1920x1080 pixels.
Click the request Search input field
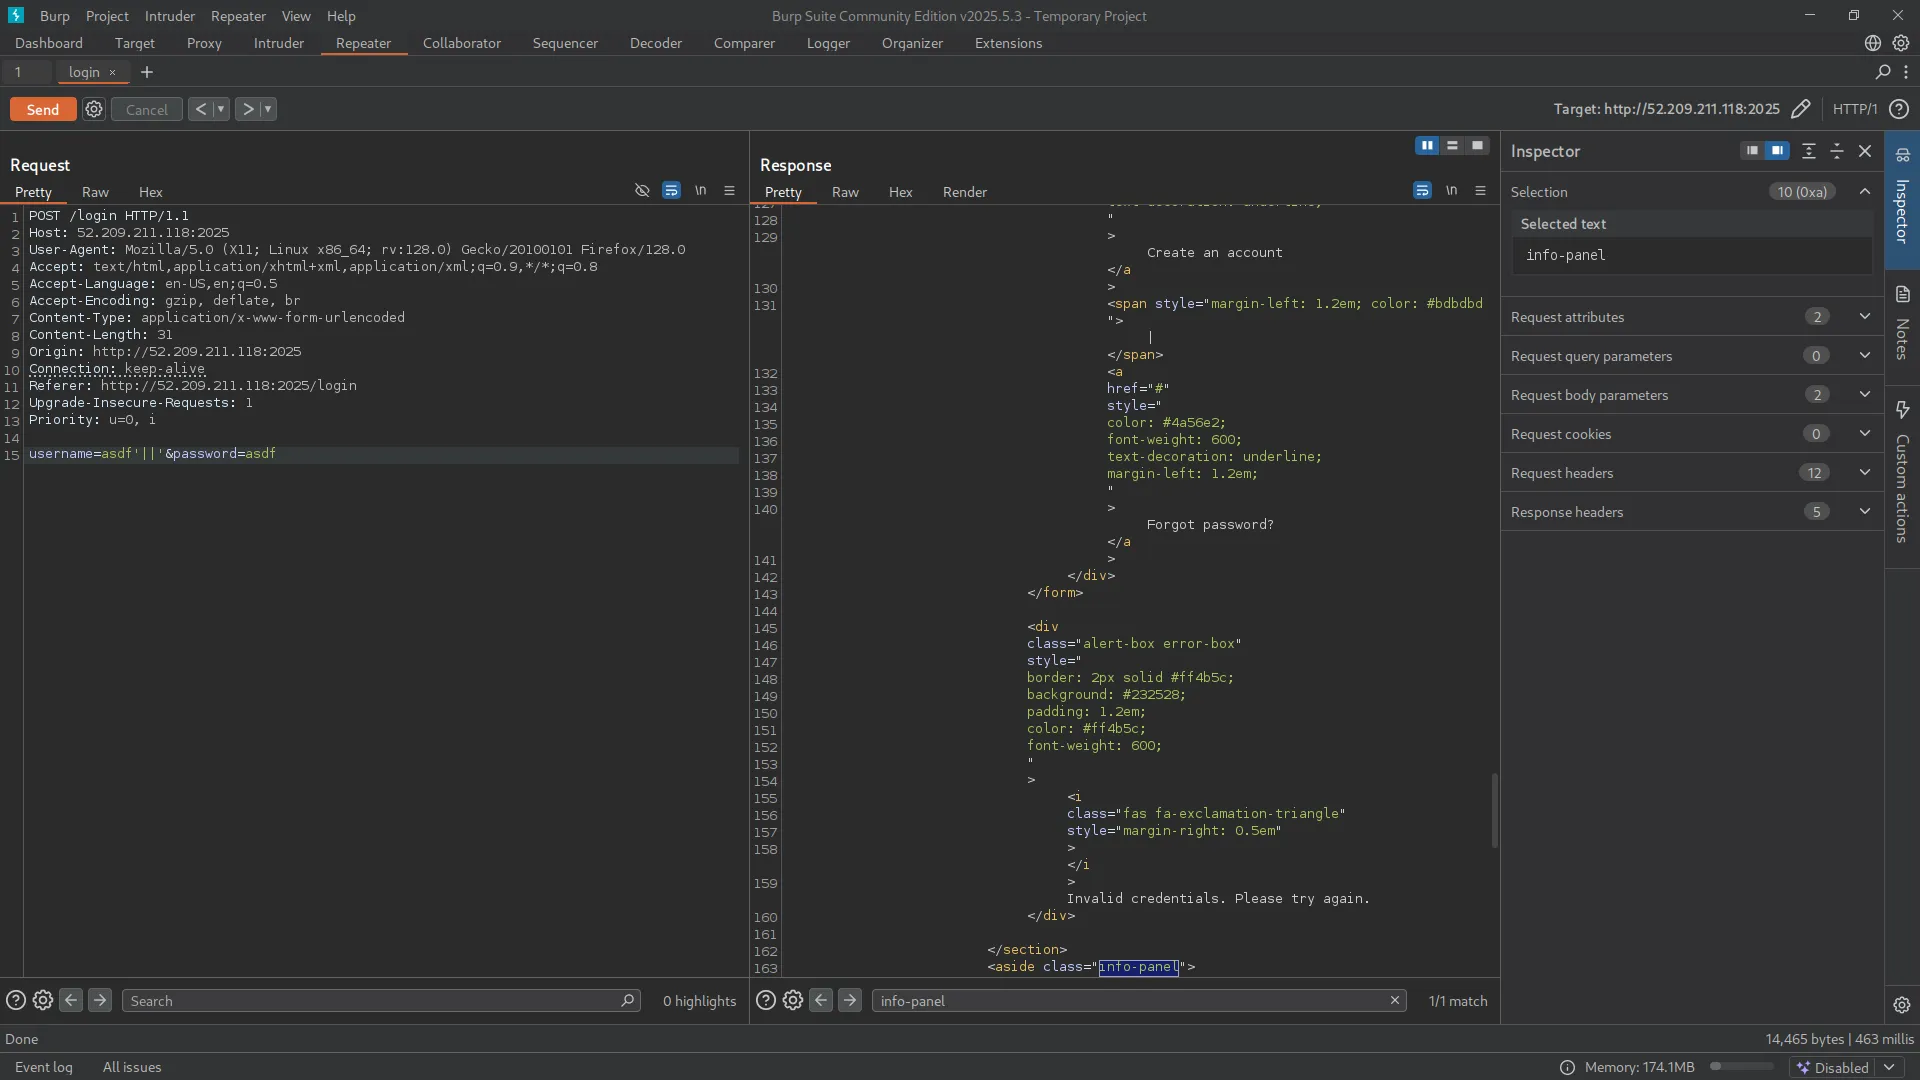click(370, 1001)
